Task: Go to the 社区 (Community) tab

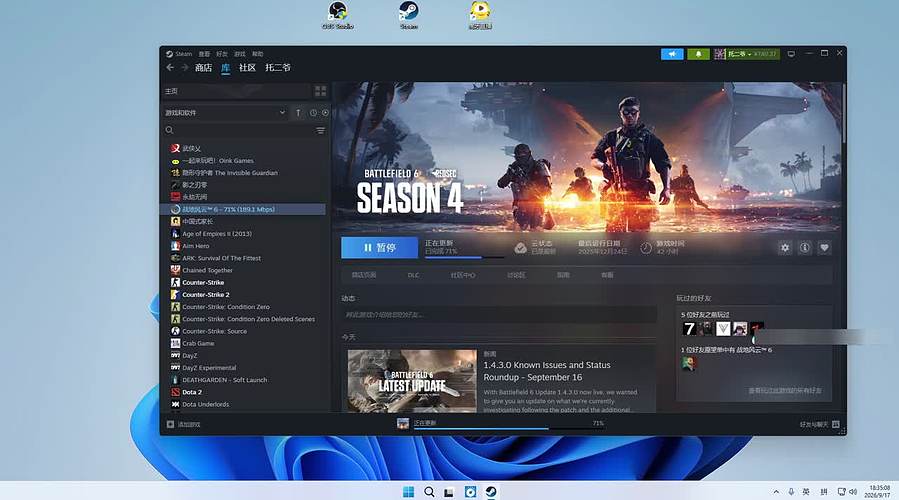Action: (x=247, y=68)
